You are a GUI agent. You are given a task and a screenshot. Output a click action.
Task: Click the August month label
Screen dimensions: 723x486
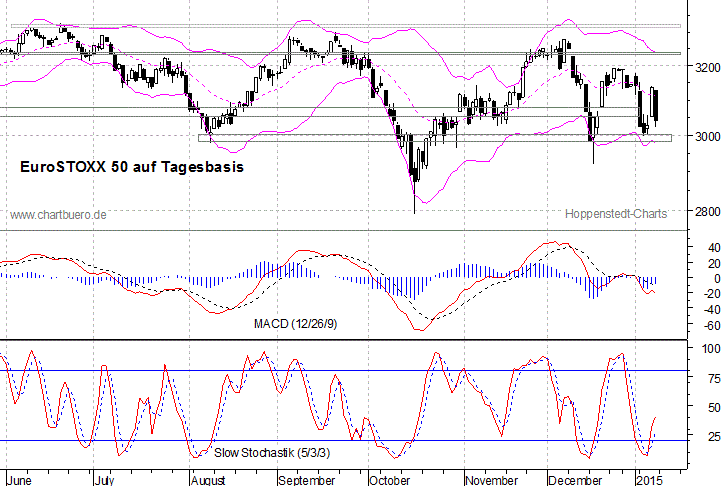pyautogui.click(x=208, y=480)
